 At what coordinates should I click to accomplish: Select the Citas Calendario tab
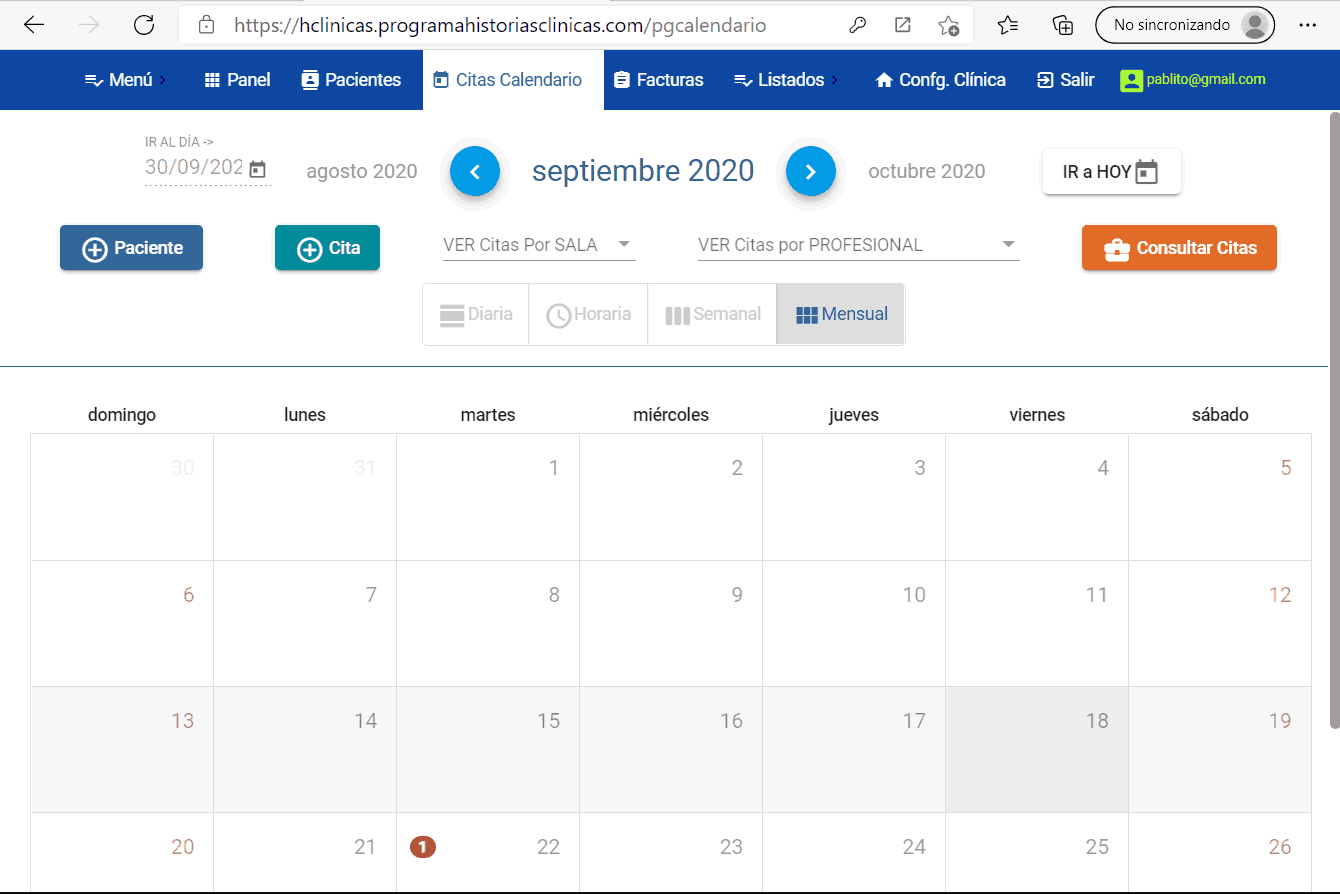tap(511, 80)
